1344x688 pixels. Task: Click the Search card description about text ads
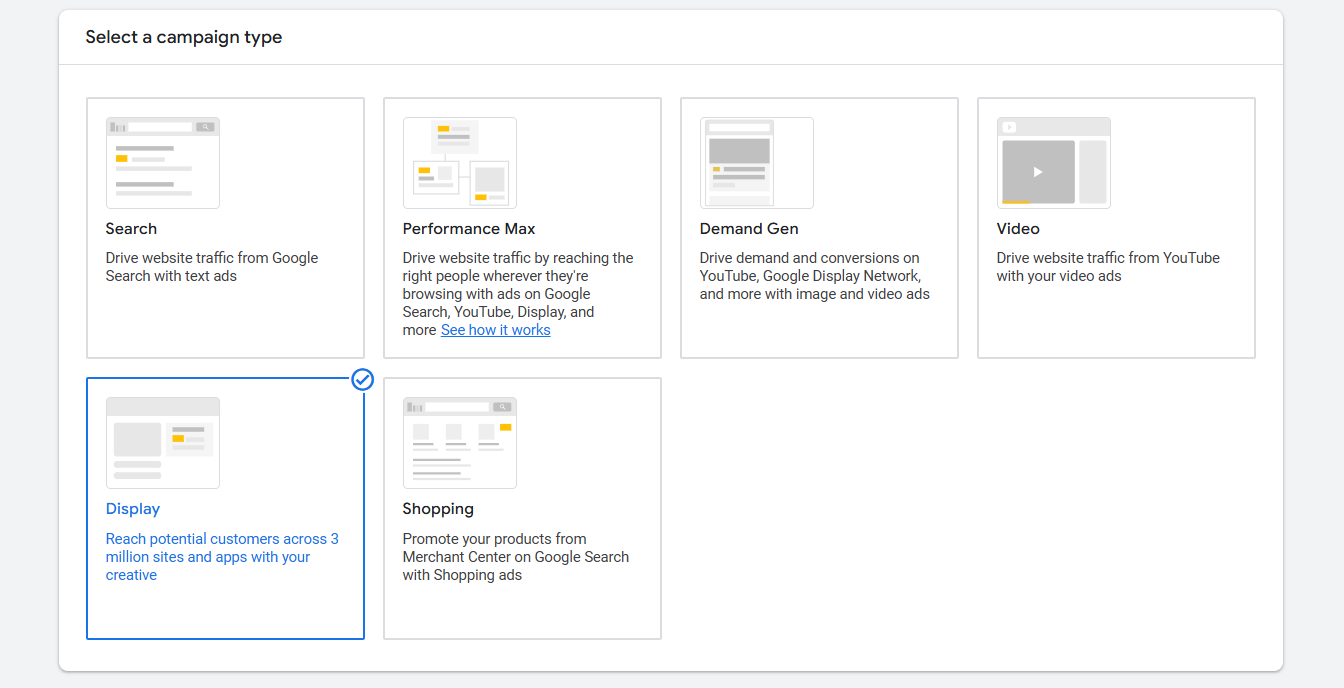pos(212,267)
